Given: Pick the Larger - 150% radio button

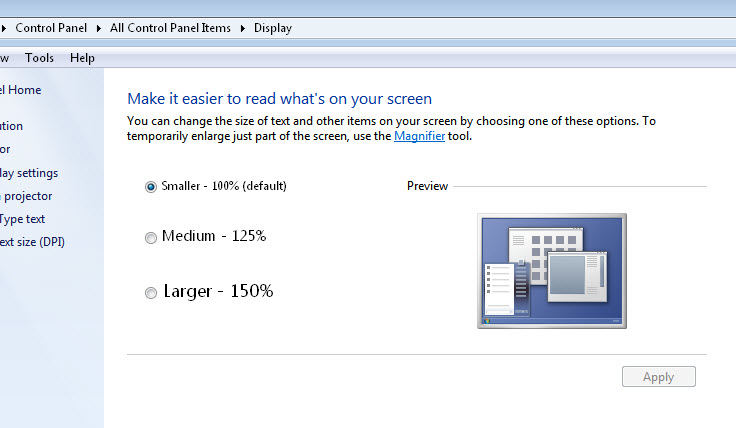Looking at the screenshot, I should pos(151,293).
